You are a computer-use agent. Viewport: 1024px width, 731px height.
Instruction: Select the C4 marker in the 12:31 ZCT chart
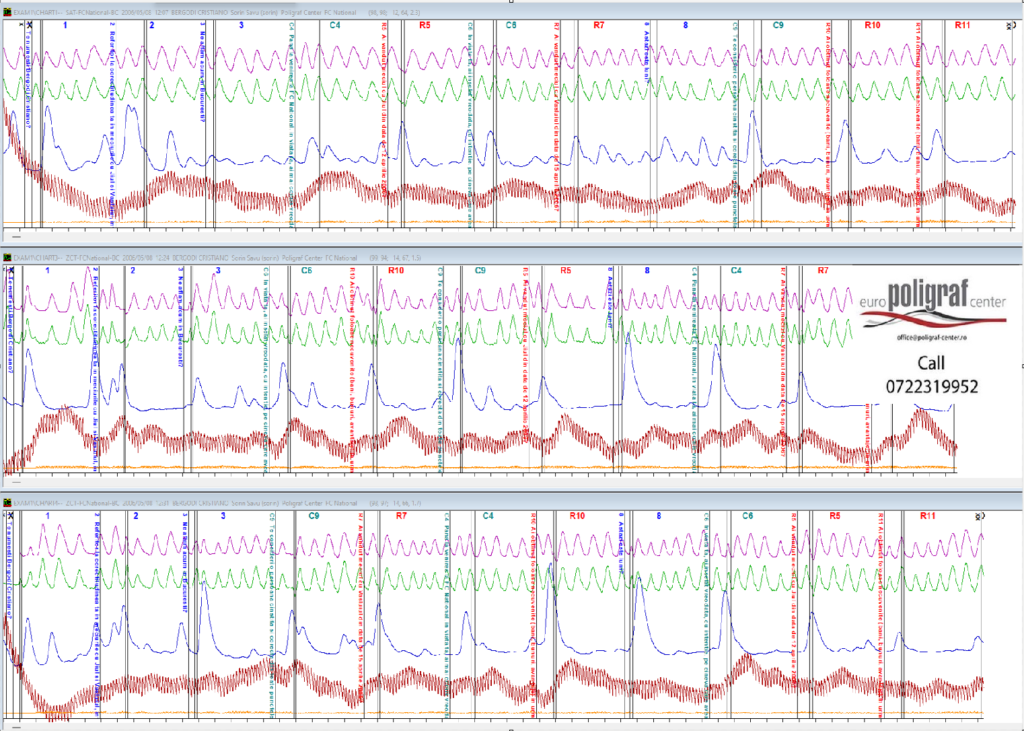(x=488, y=515)
